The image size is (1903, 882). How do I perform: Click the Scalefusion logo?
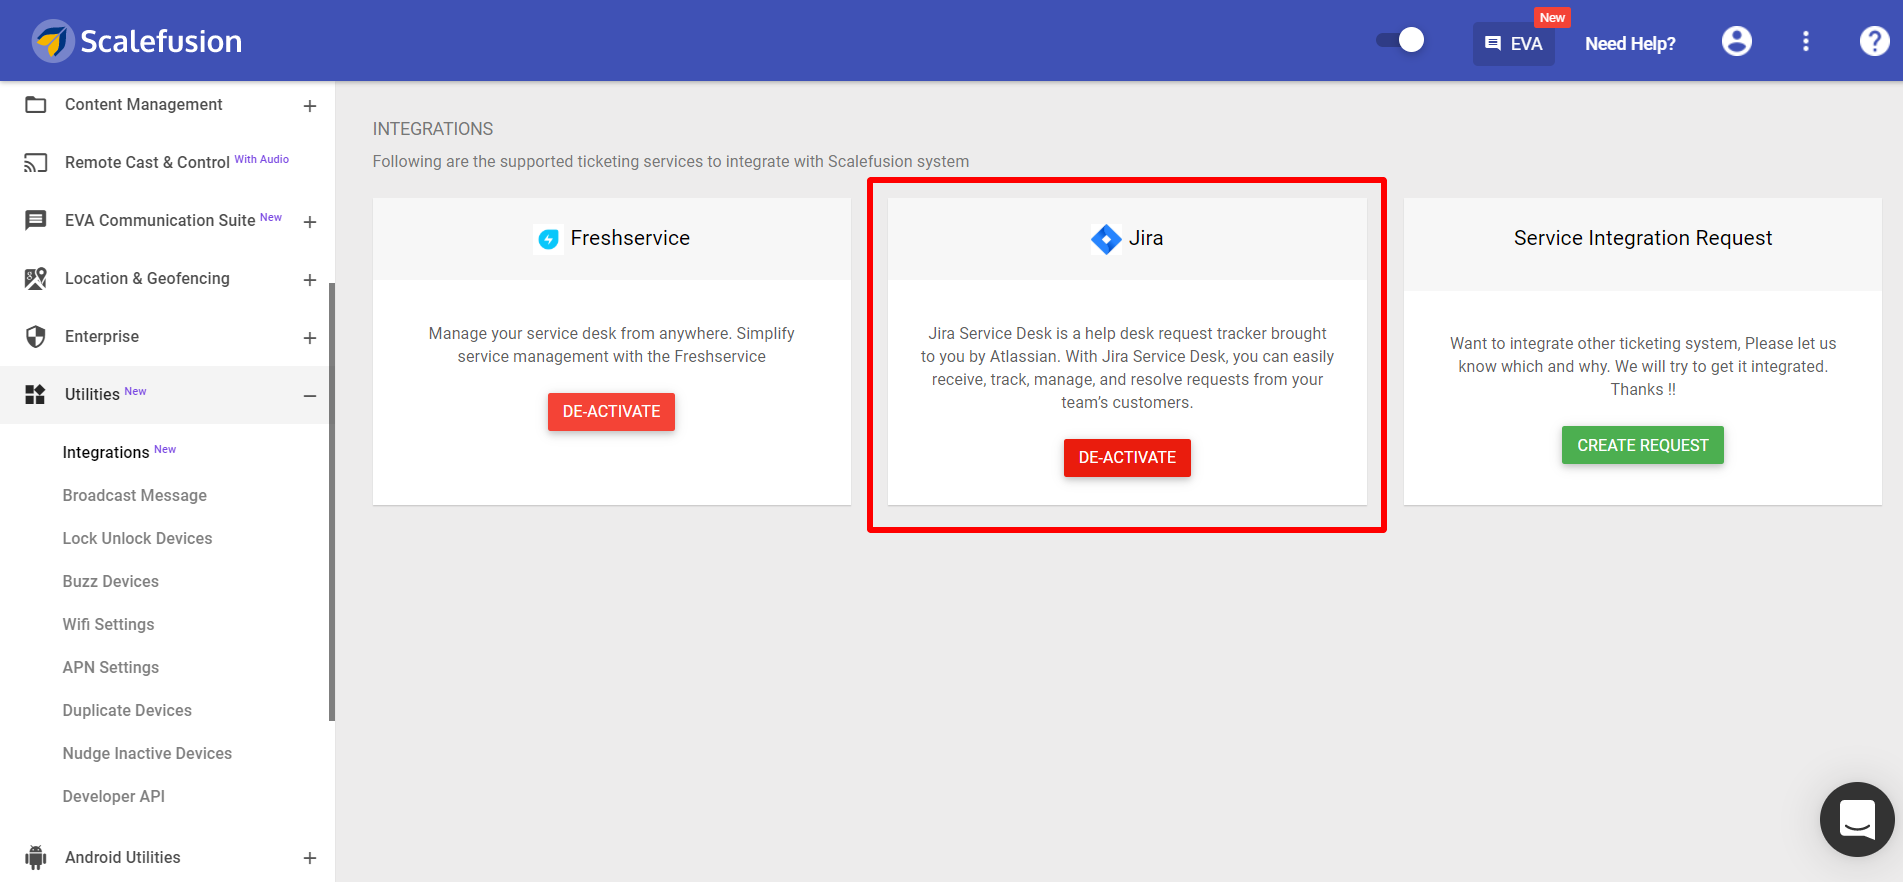(137, 41)
